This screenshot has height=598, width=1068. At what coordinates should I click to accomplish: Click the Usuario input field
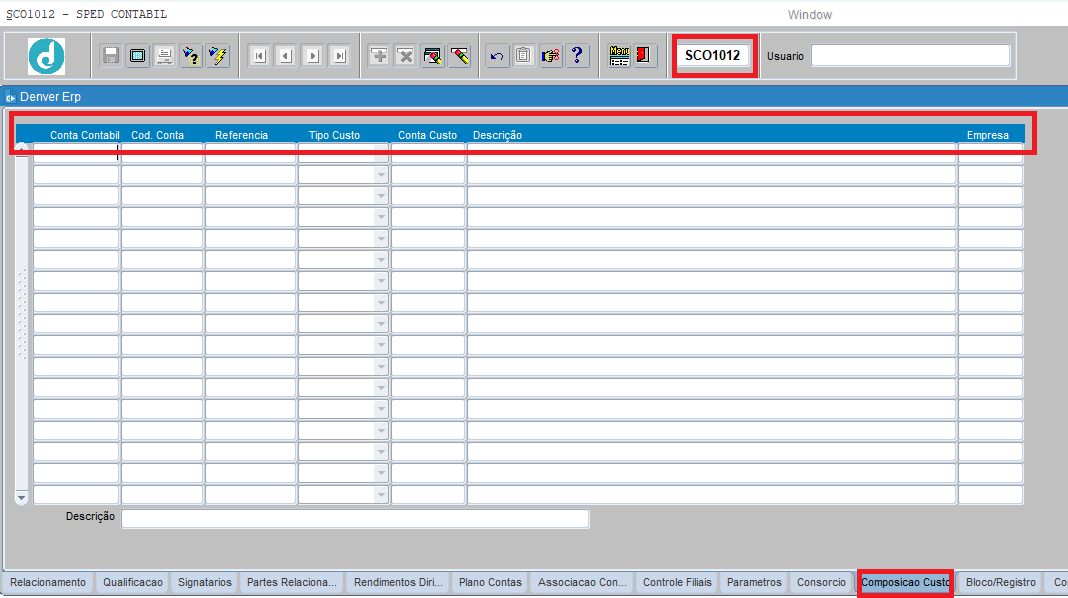910,56
